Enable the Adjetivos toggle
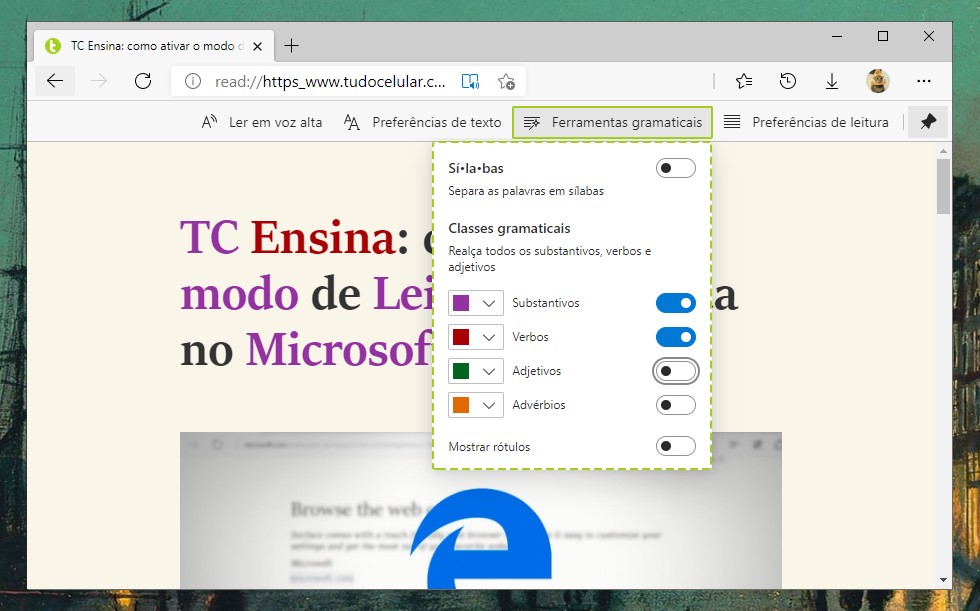The height and width of the screenshot is (611, 980). (676, 371)
